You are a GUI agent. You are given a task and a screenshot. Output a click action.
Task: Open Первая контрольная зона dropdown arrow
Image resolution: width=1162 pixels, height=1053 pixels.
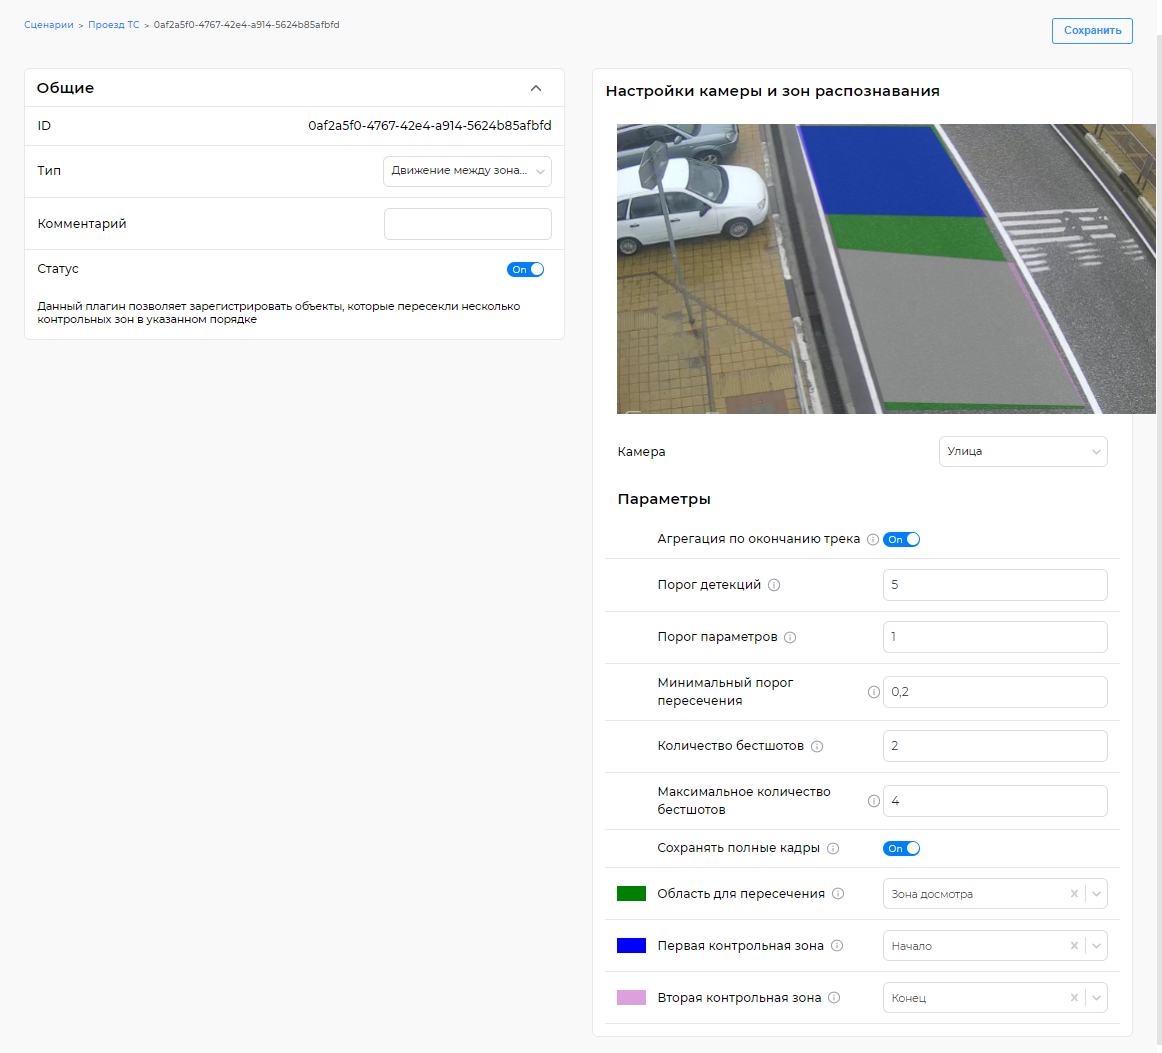pyautogui.click(x=1096, y=946)
